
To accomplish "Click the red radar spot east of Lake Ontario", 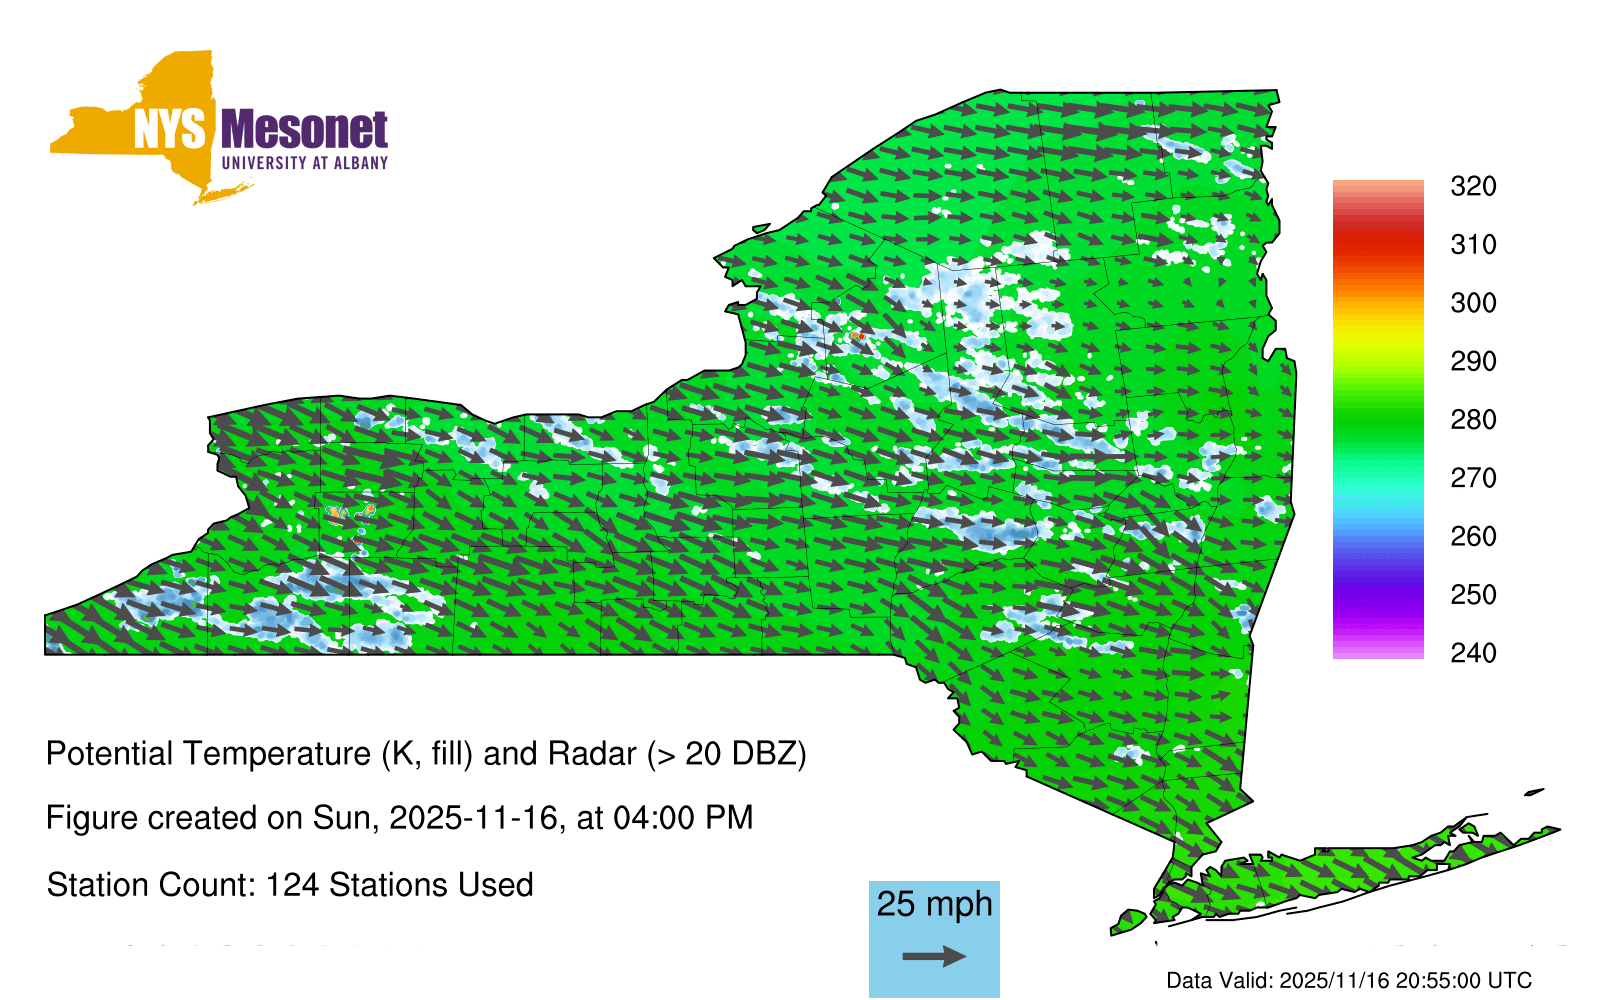I will coord(857,336).
